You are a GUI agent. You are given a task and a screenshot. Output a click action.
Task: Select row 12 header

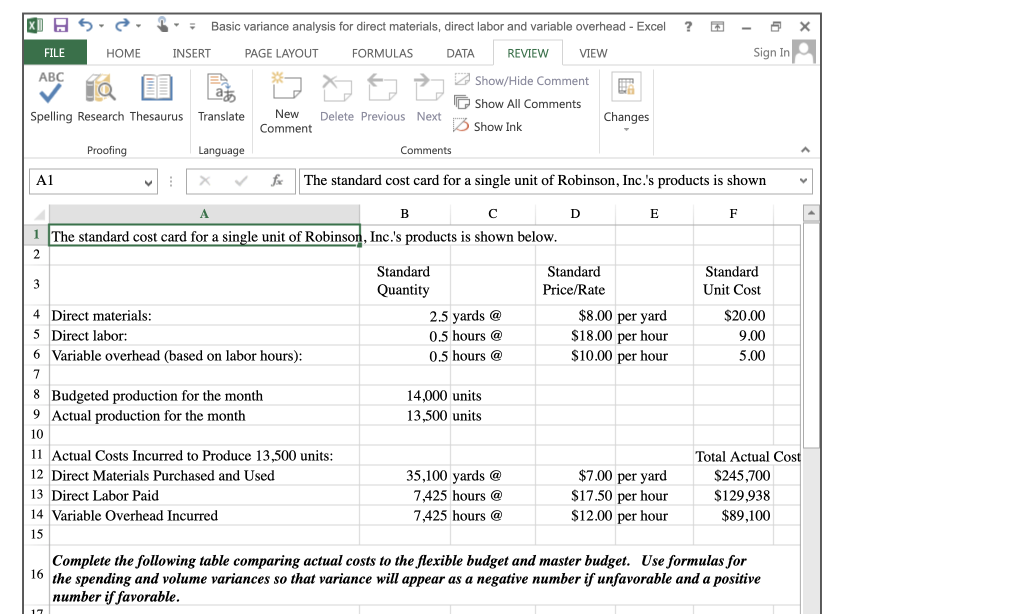tap(37, 475)
